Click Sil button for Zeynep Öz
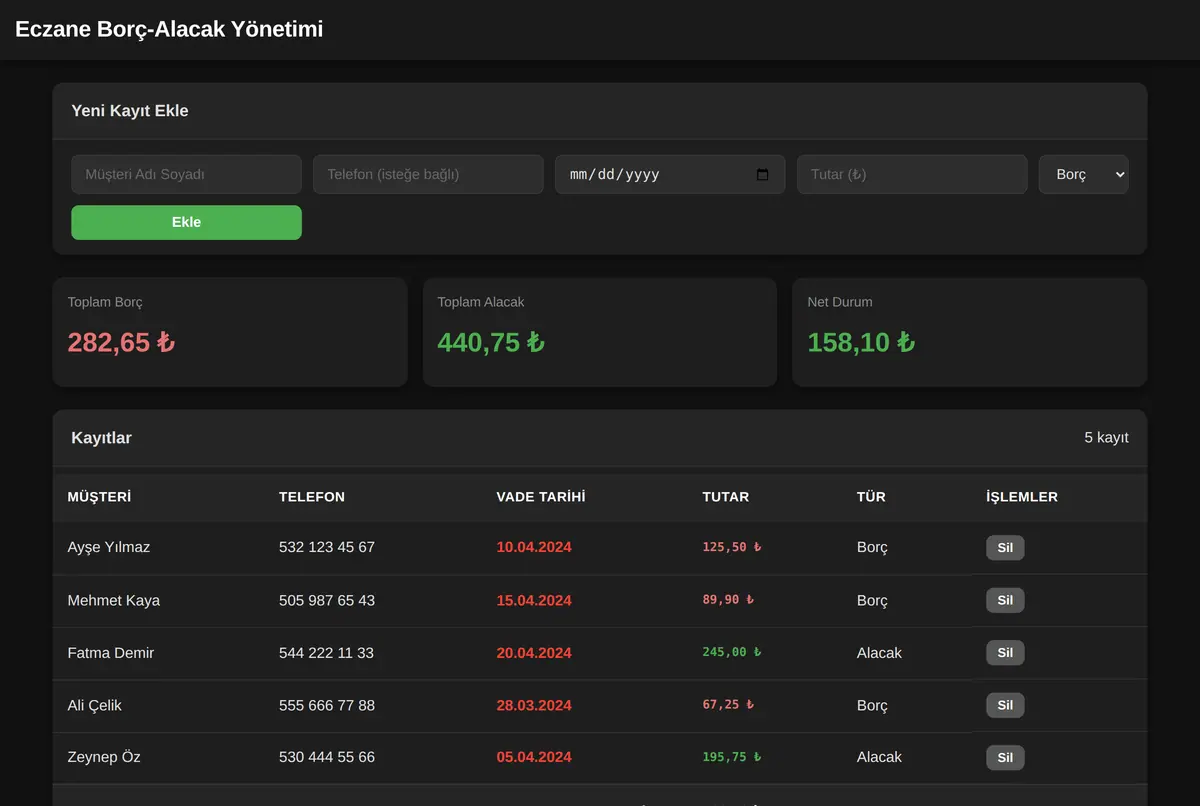 [1005, 757]
